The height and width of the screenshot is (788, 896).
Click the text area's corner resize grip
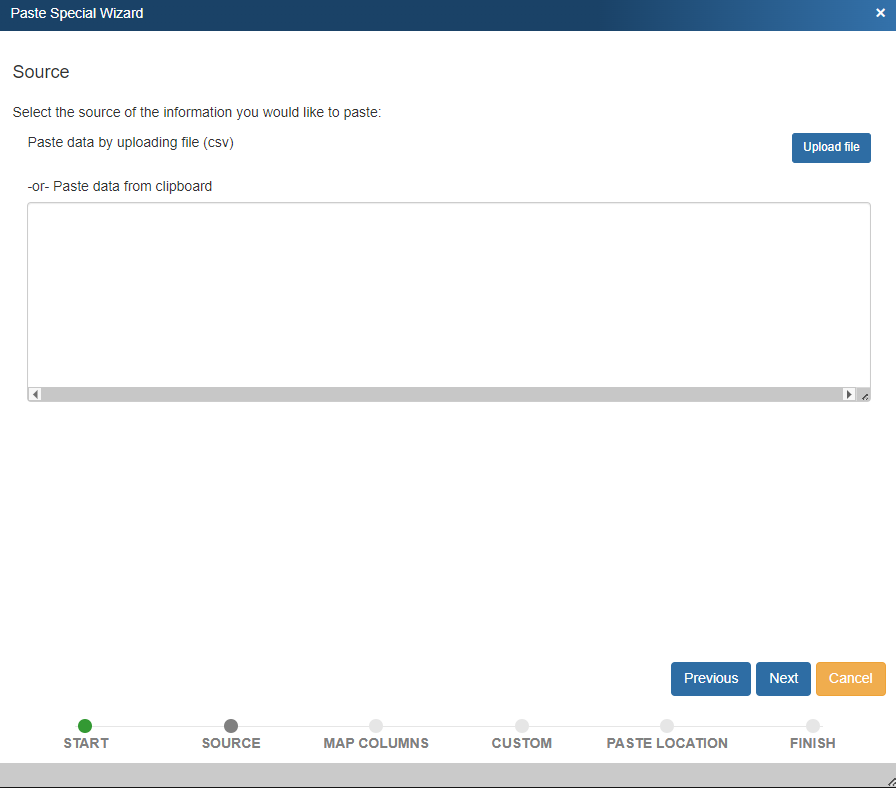coord(865,396)
